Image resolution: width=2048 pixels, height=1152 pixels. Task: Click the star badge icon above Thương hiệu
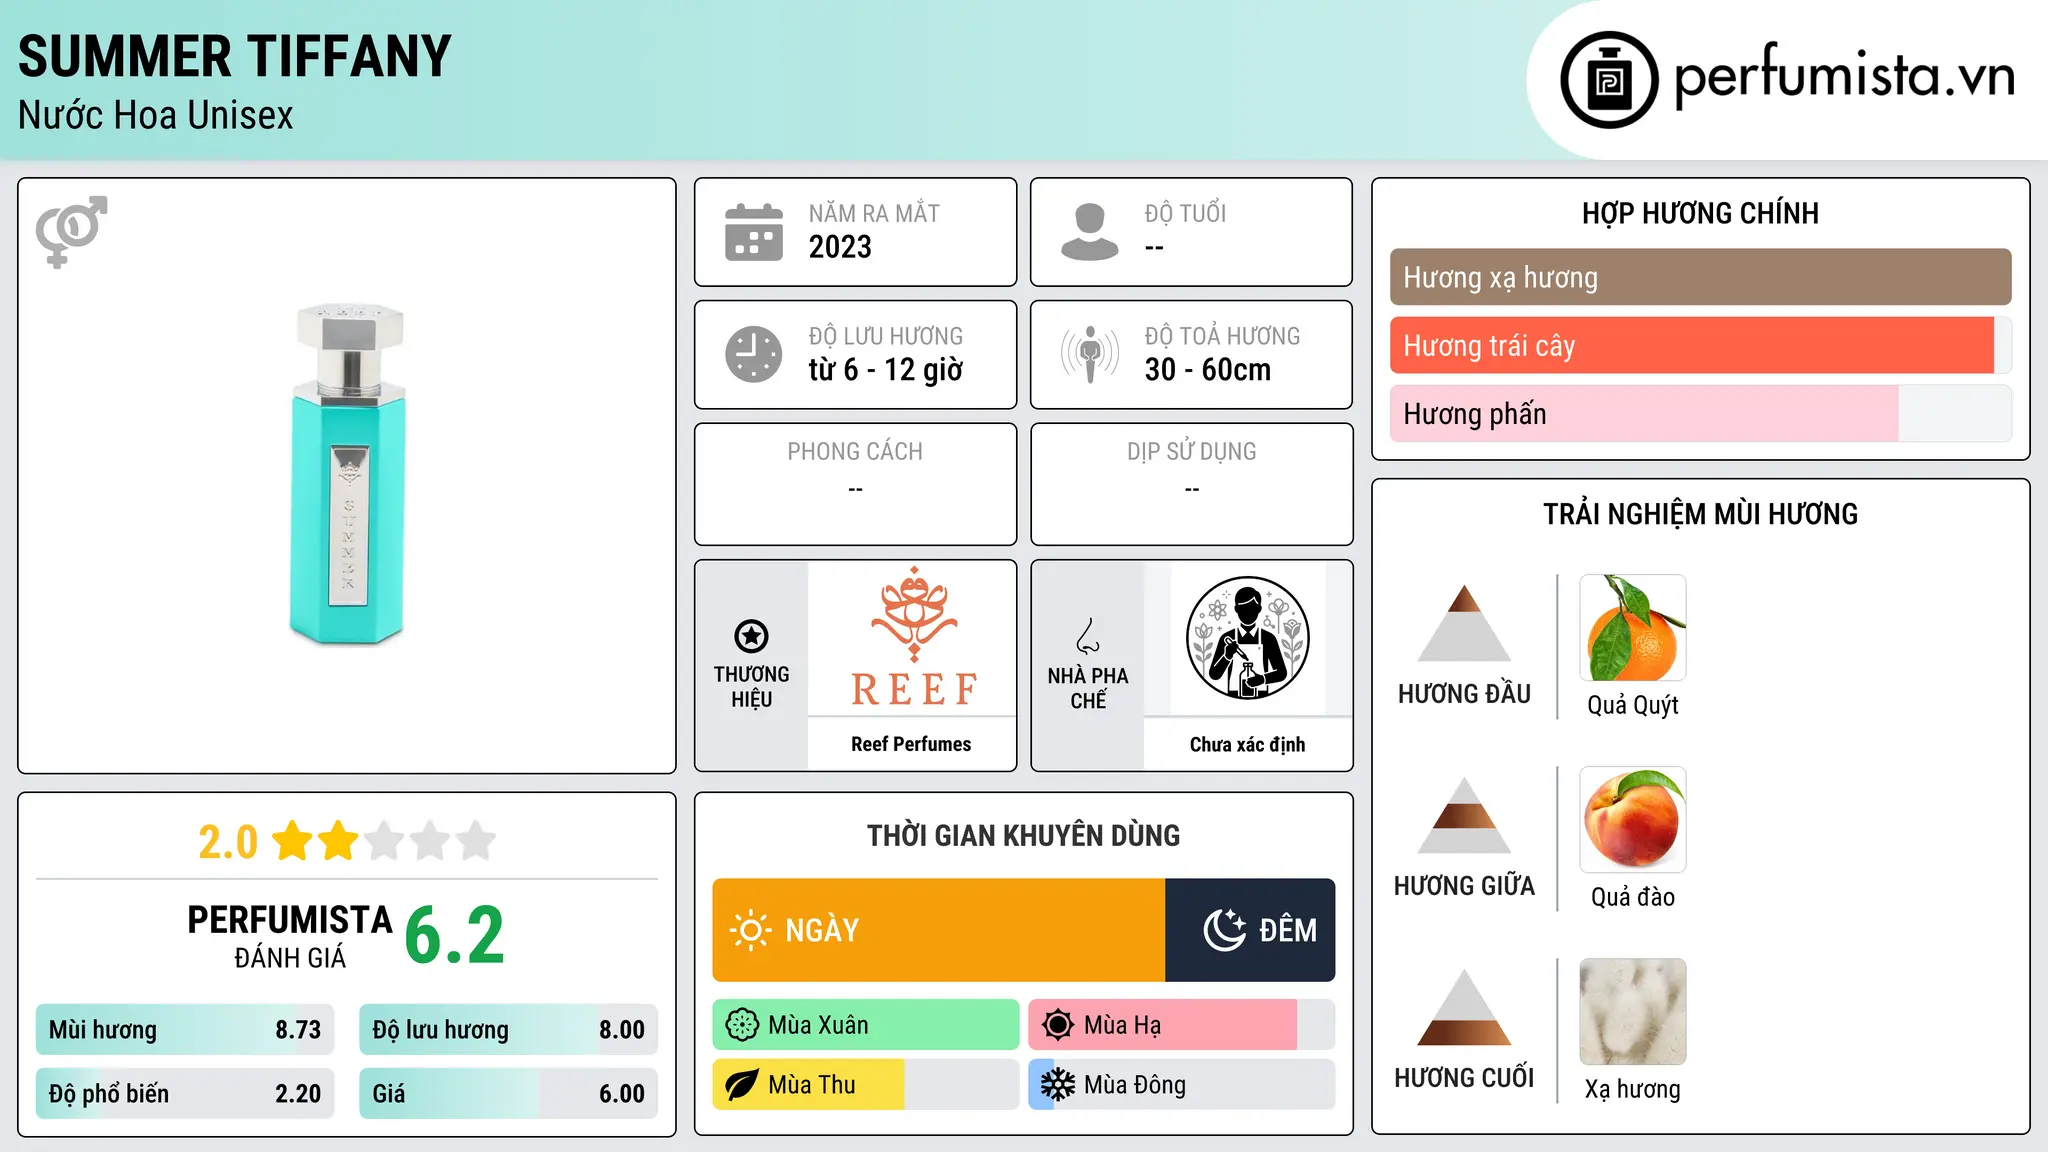[x=751, y=636]
